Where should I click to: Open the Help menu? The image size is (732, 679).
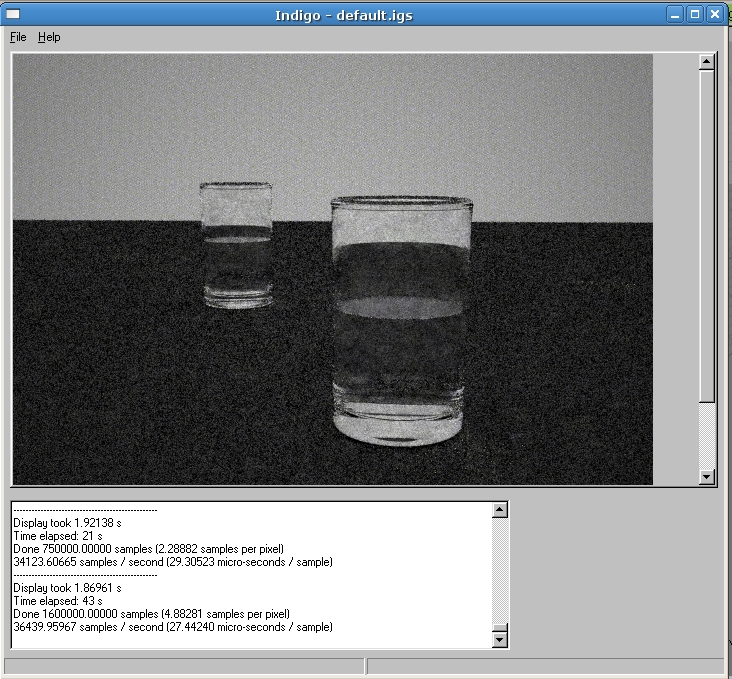(x=49, y=37)
